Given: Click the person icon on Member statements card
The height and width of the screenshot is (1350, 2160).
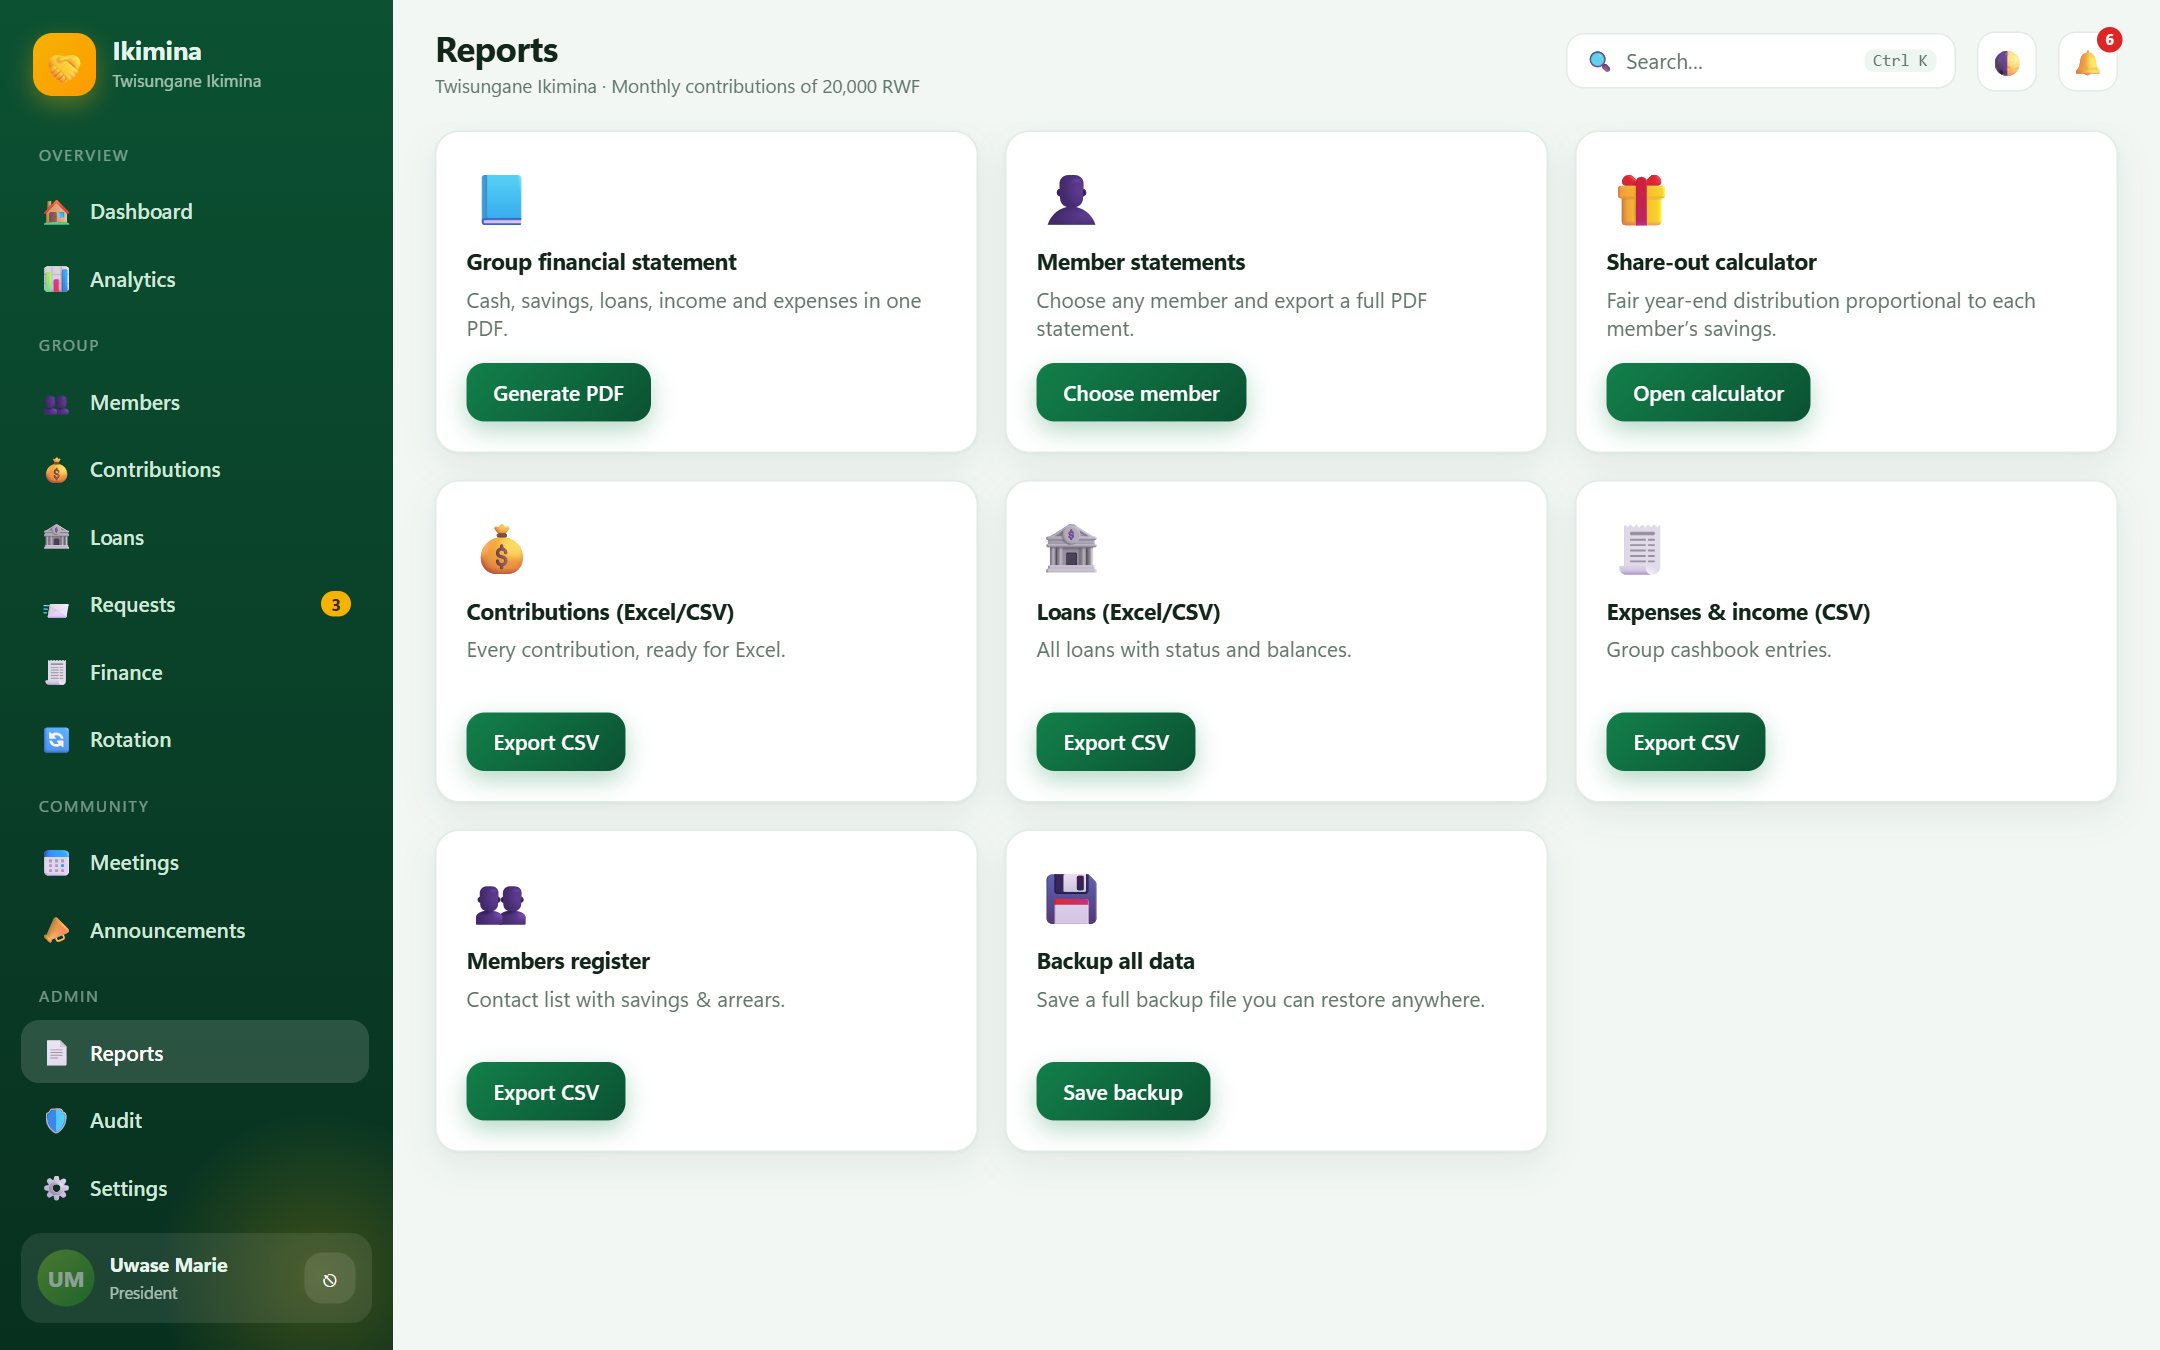Looking at the screenshot, I should 1071,199.
